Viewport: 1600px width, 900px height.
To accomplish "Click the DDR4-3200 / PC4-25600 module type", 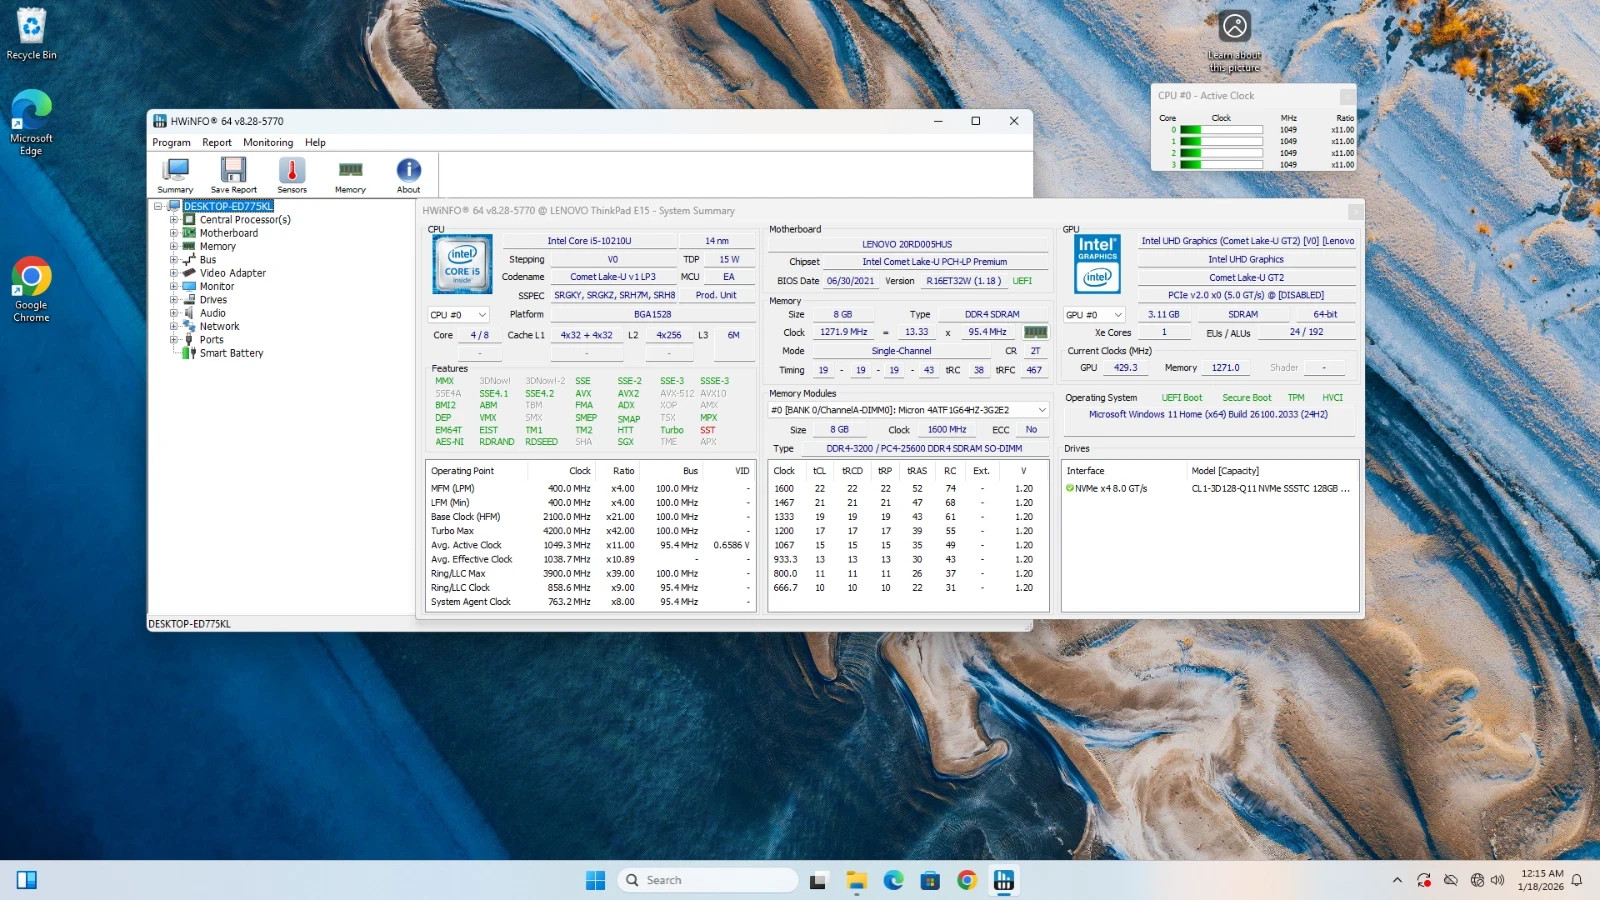I will [924, 449].
